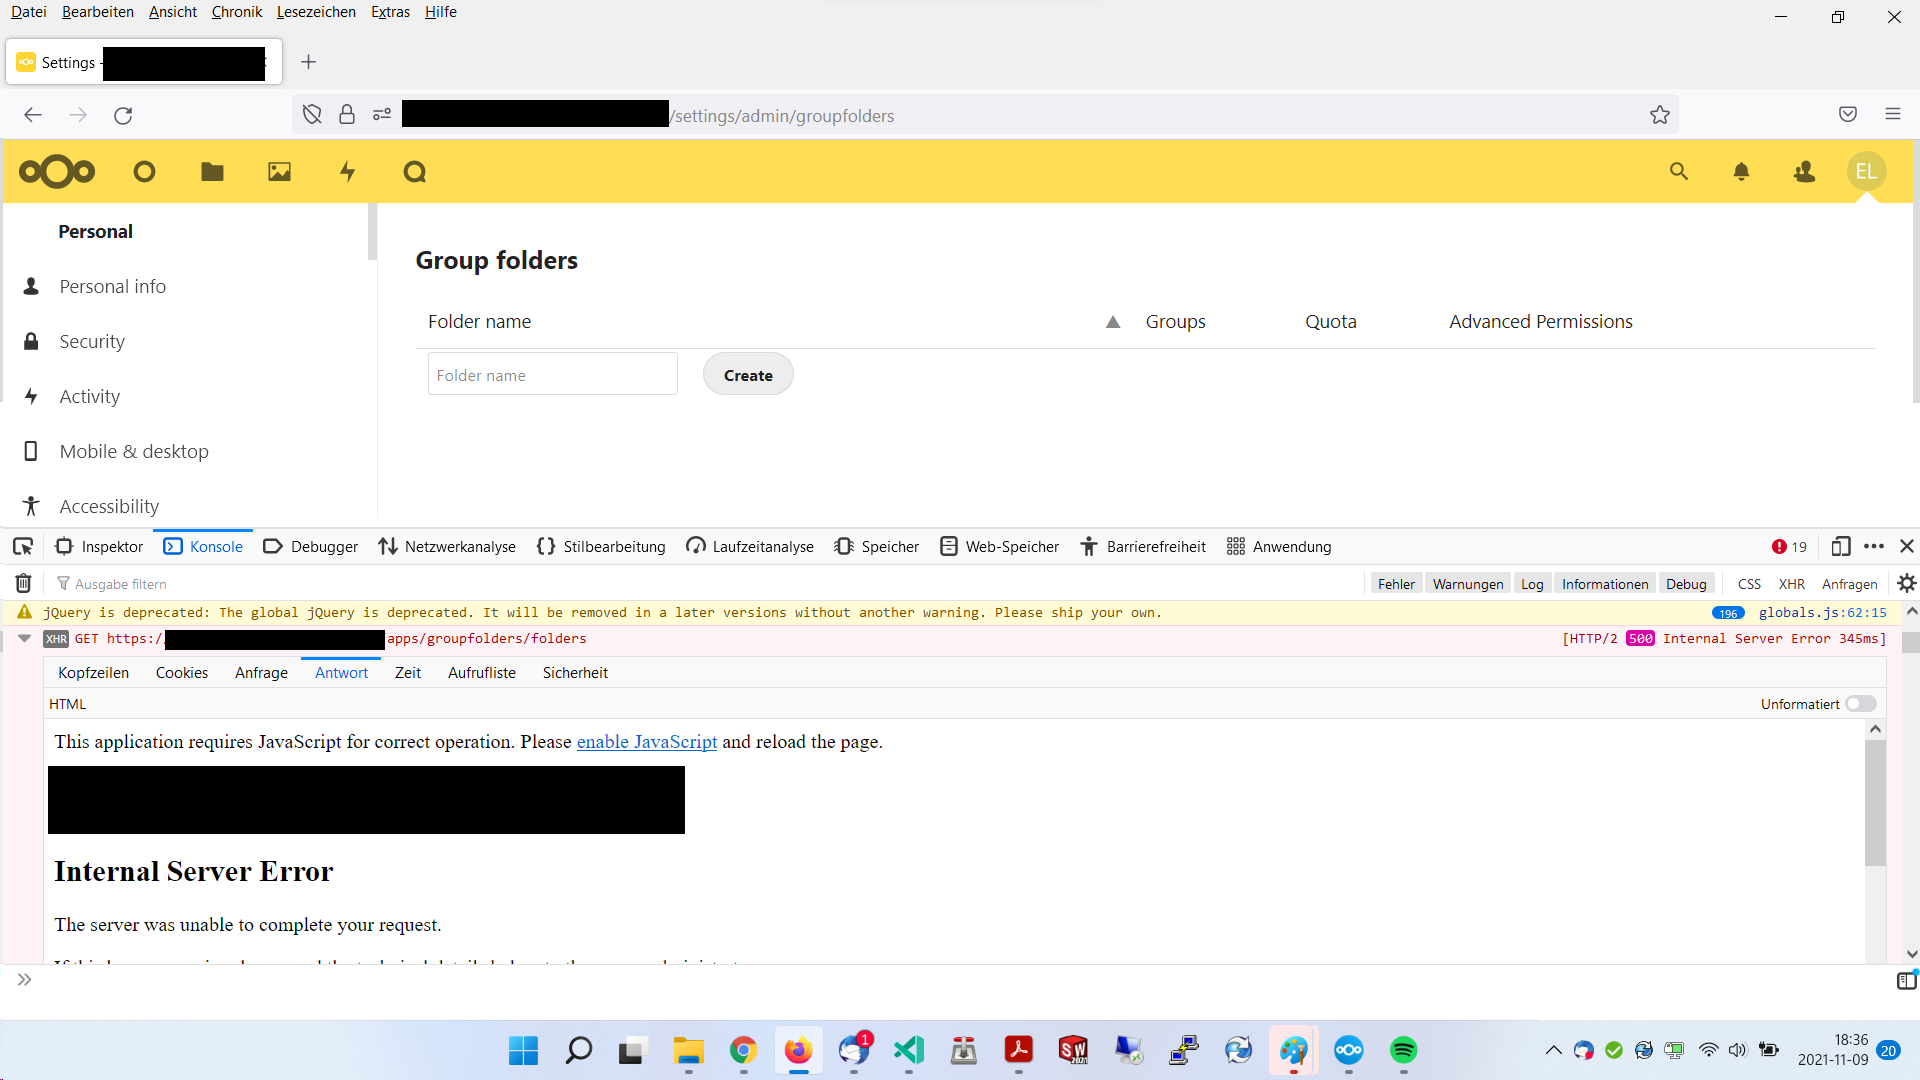Open the Files app in Nextcloud
Screen dimensions: 1920x1080
coord(212,171)
